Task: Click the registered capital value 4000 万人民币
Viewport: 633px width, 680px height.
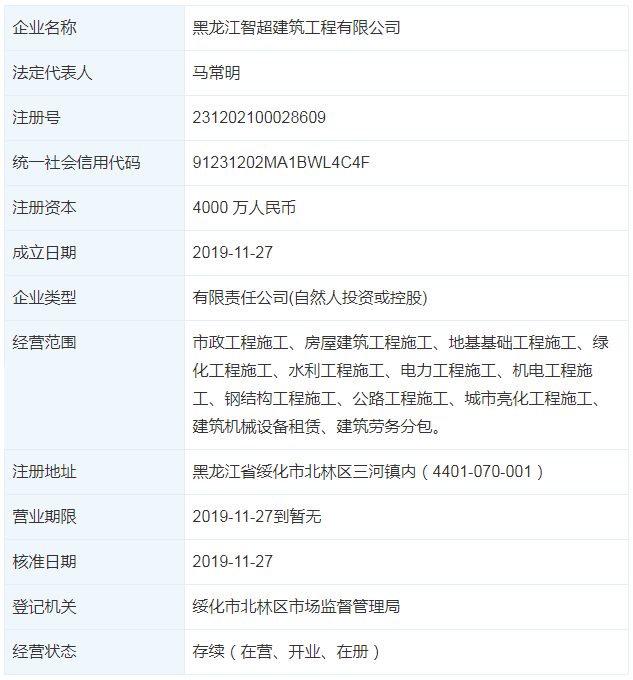Action: click(x=243, y=208)
